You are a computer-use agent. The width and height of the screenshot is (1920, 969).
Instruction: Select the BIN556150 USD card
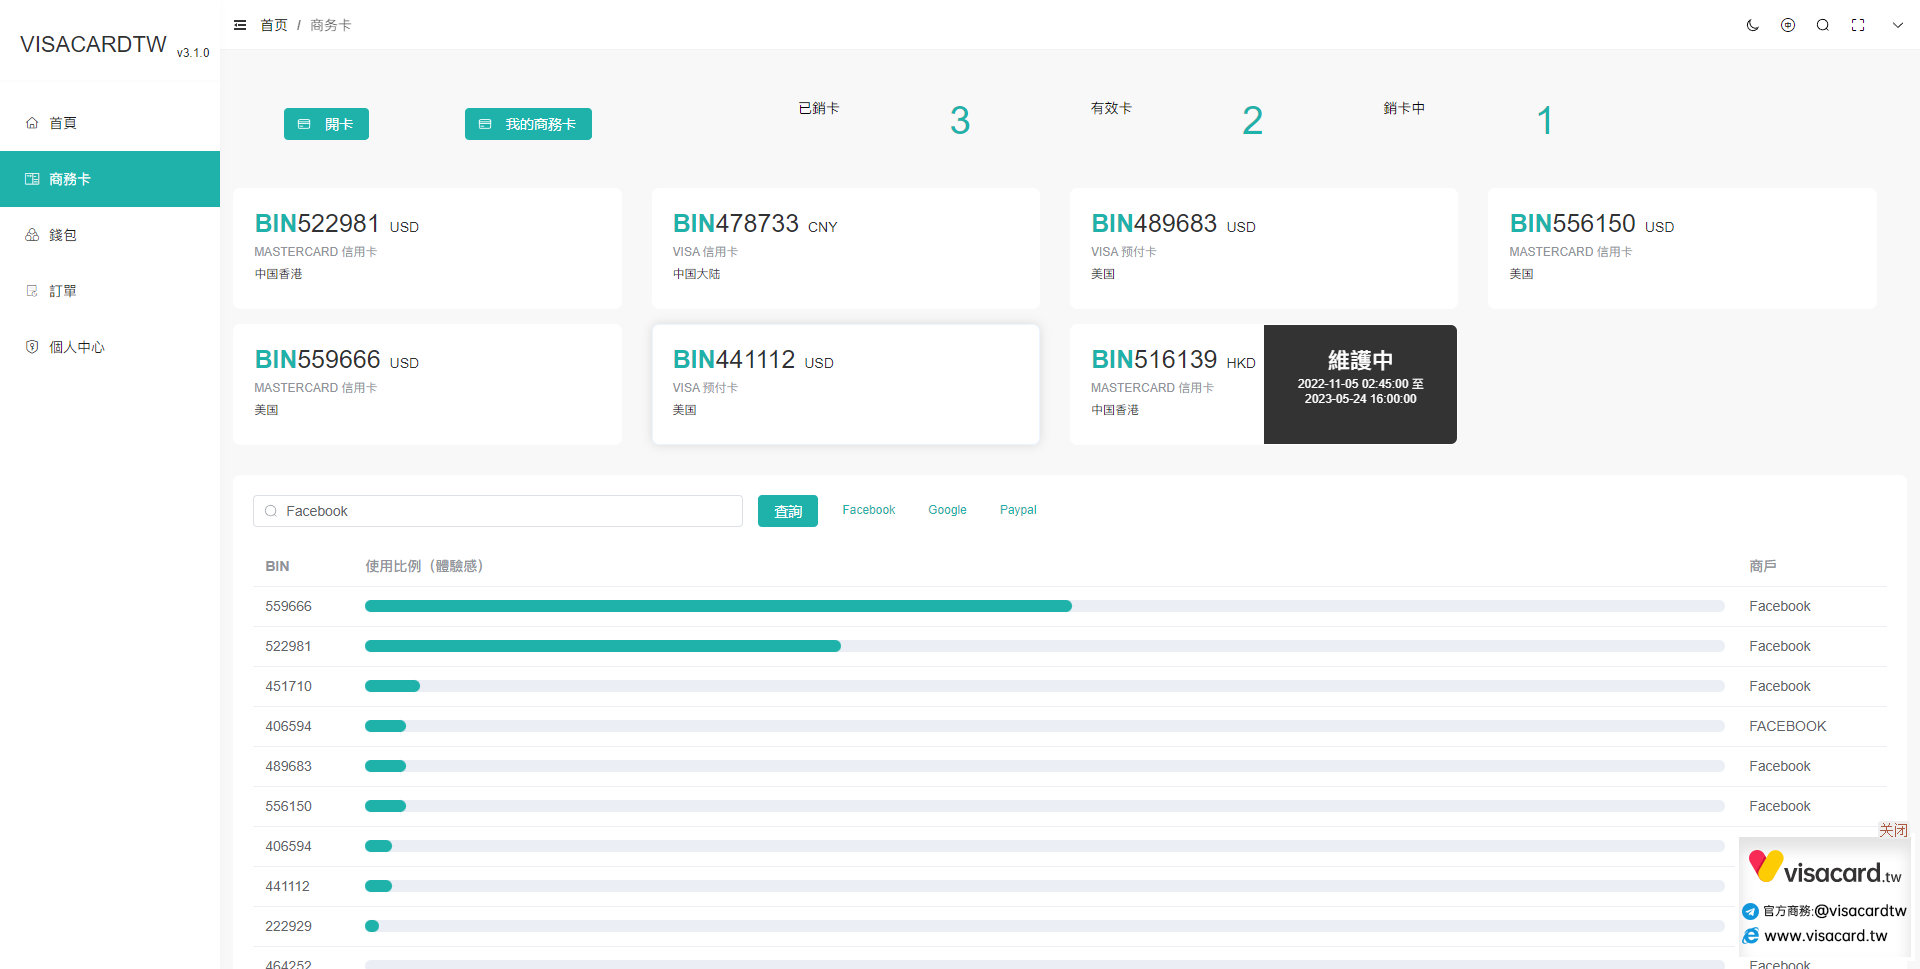(x=1682, y=248)
